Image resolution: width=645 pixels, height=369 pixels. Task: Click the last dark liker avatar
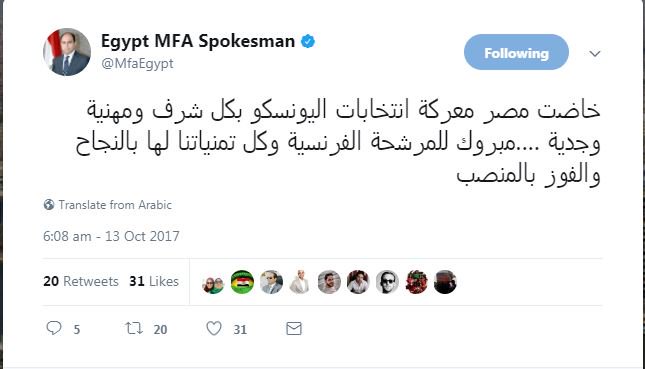445,282
